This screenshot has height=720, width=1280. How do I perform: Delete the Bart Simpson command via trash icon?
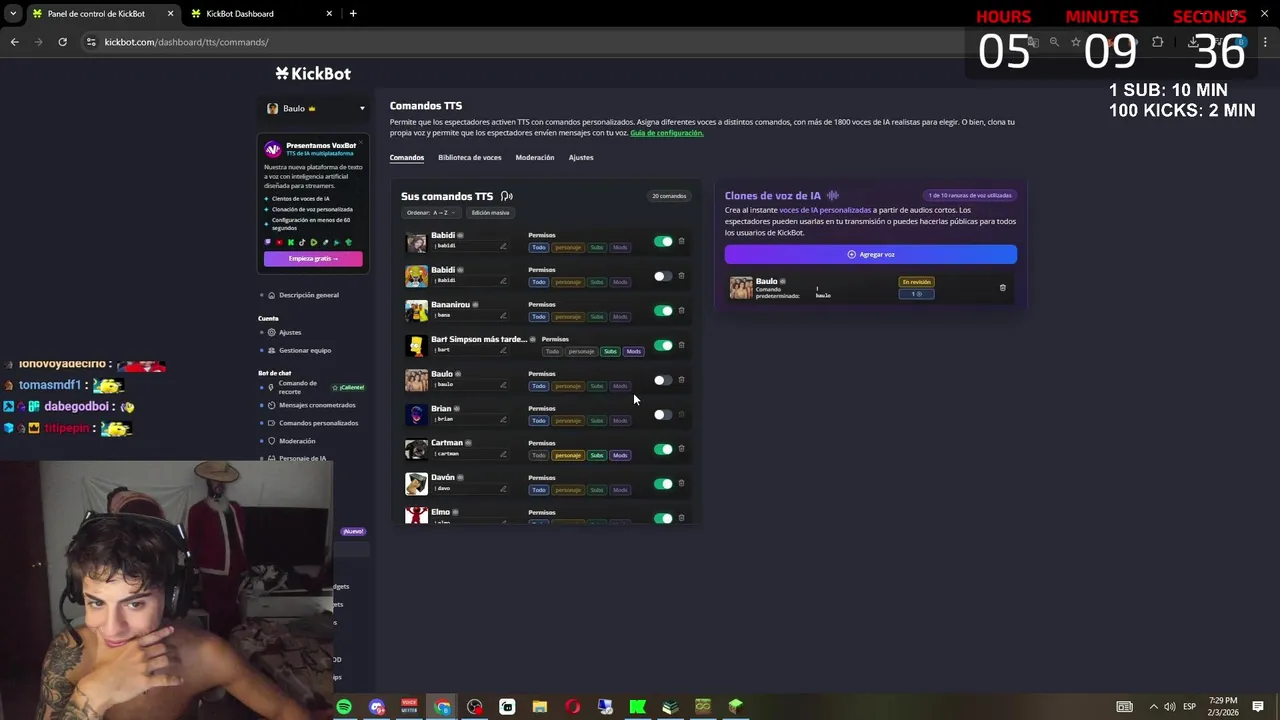(x=682, y=345)
